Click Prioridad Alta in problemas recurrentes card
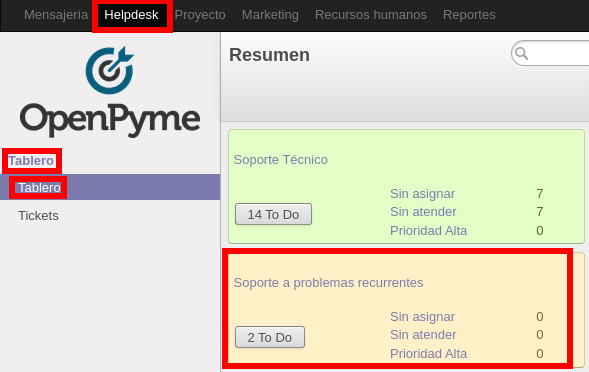 pos(428,353)
